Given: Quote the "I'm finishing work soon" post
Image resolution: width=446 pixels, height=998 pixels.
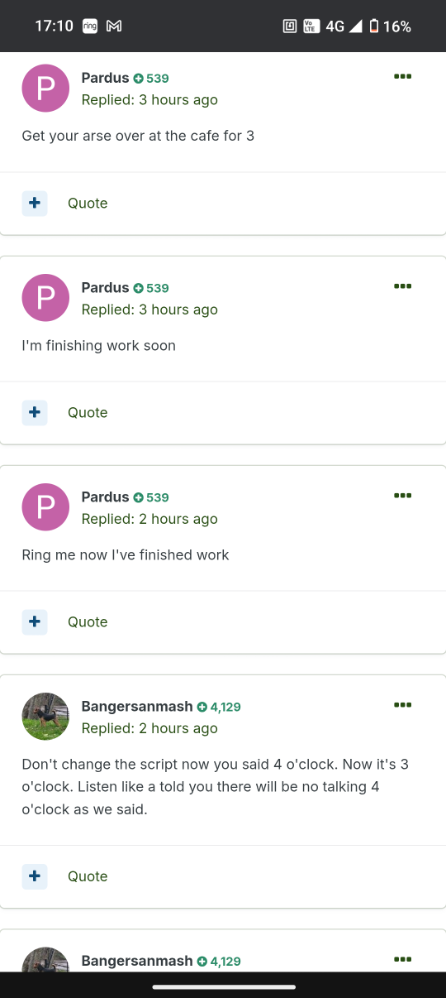Looking at the screenshot, I should pyautogui.click(x=88, y=412).
